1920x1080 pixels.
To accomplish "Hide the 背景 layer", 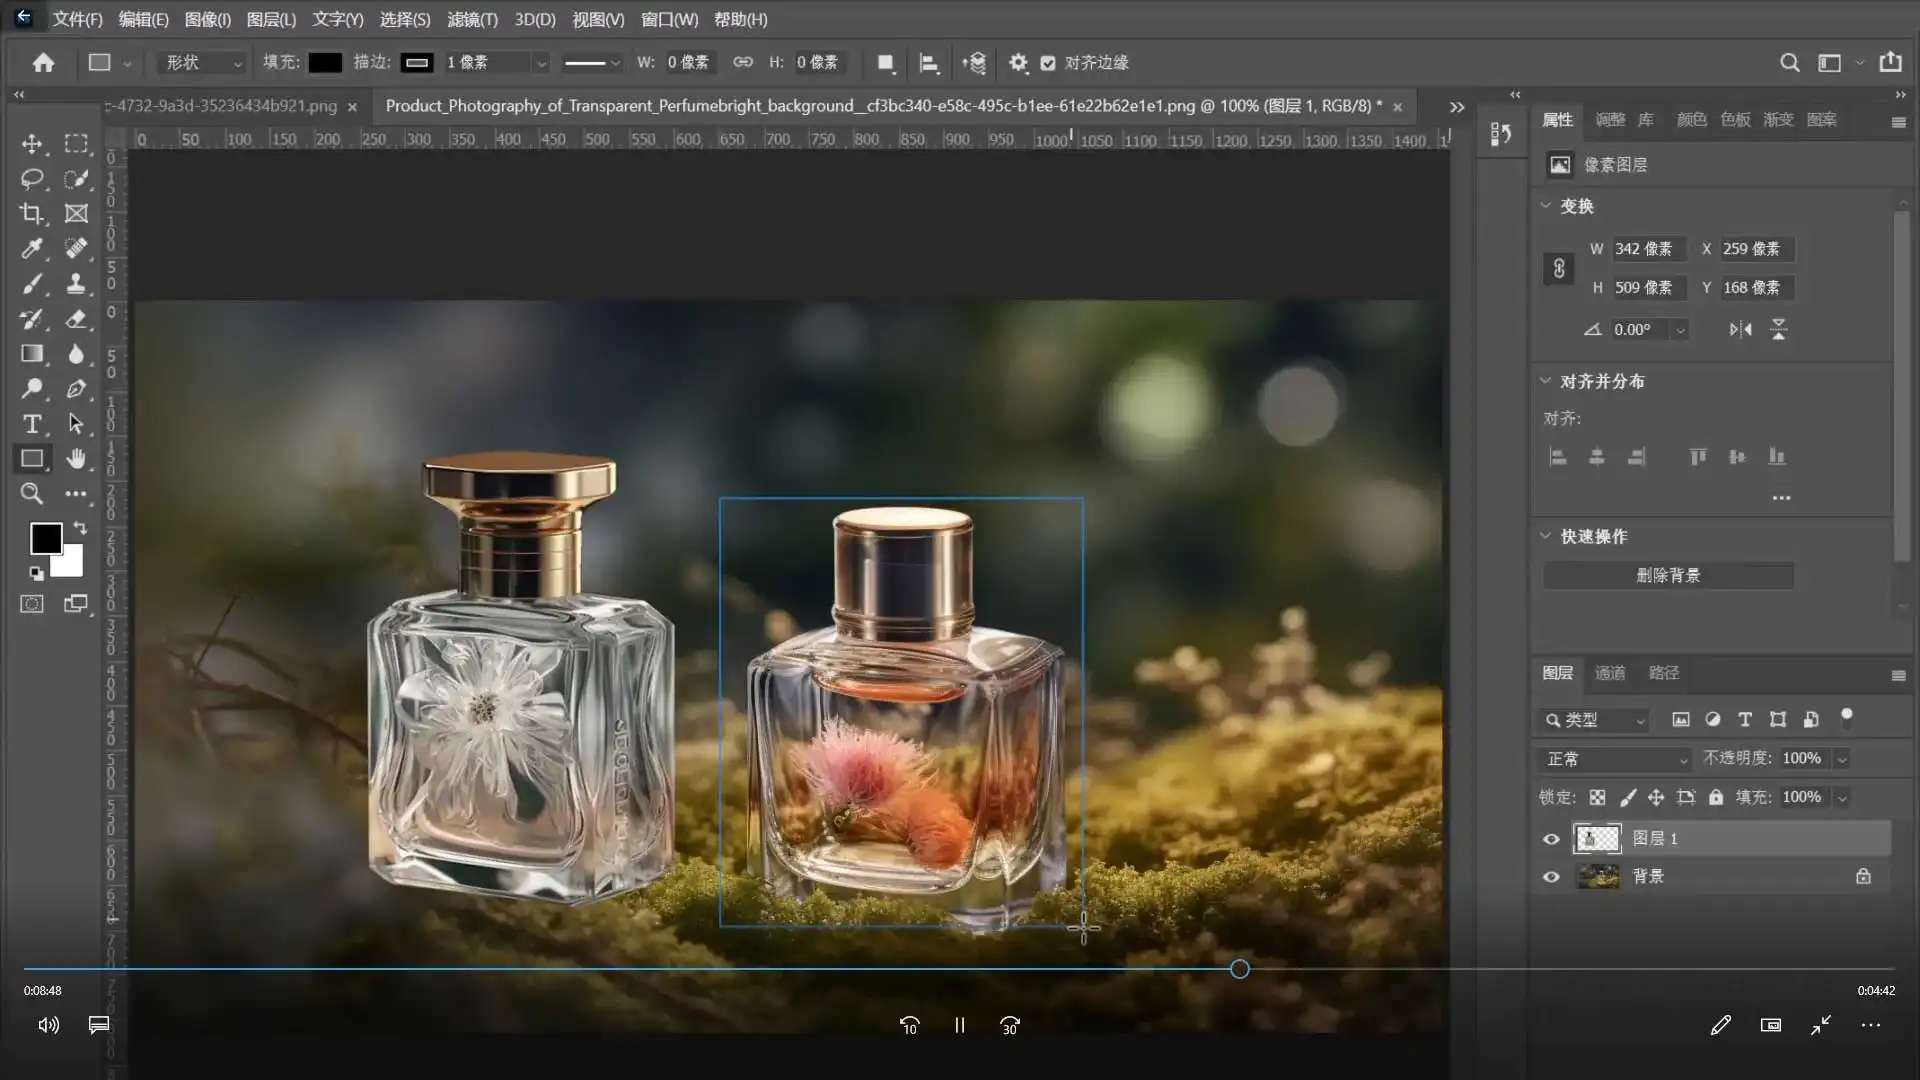I will click(1551, 877).
